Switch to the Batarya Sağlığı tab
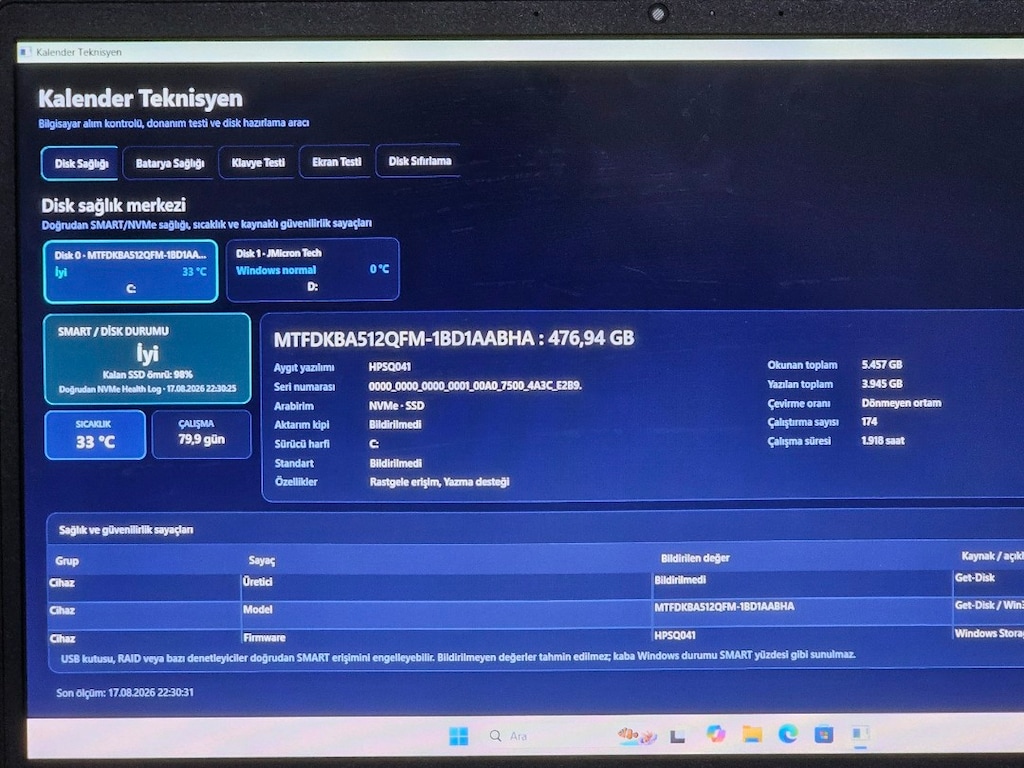1024x768 pixels. 170,163
